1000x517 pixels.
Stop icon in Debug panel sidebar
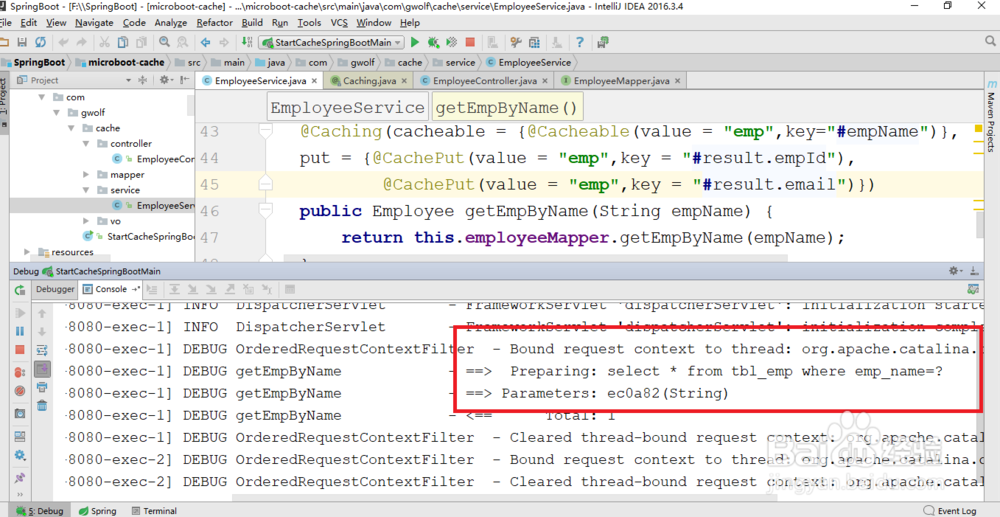pyautogui.click(x=20, y=350)
